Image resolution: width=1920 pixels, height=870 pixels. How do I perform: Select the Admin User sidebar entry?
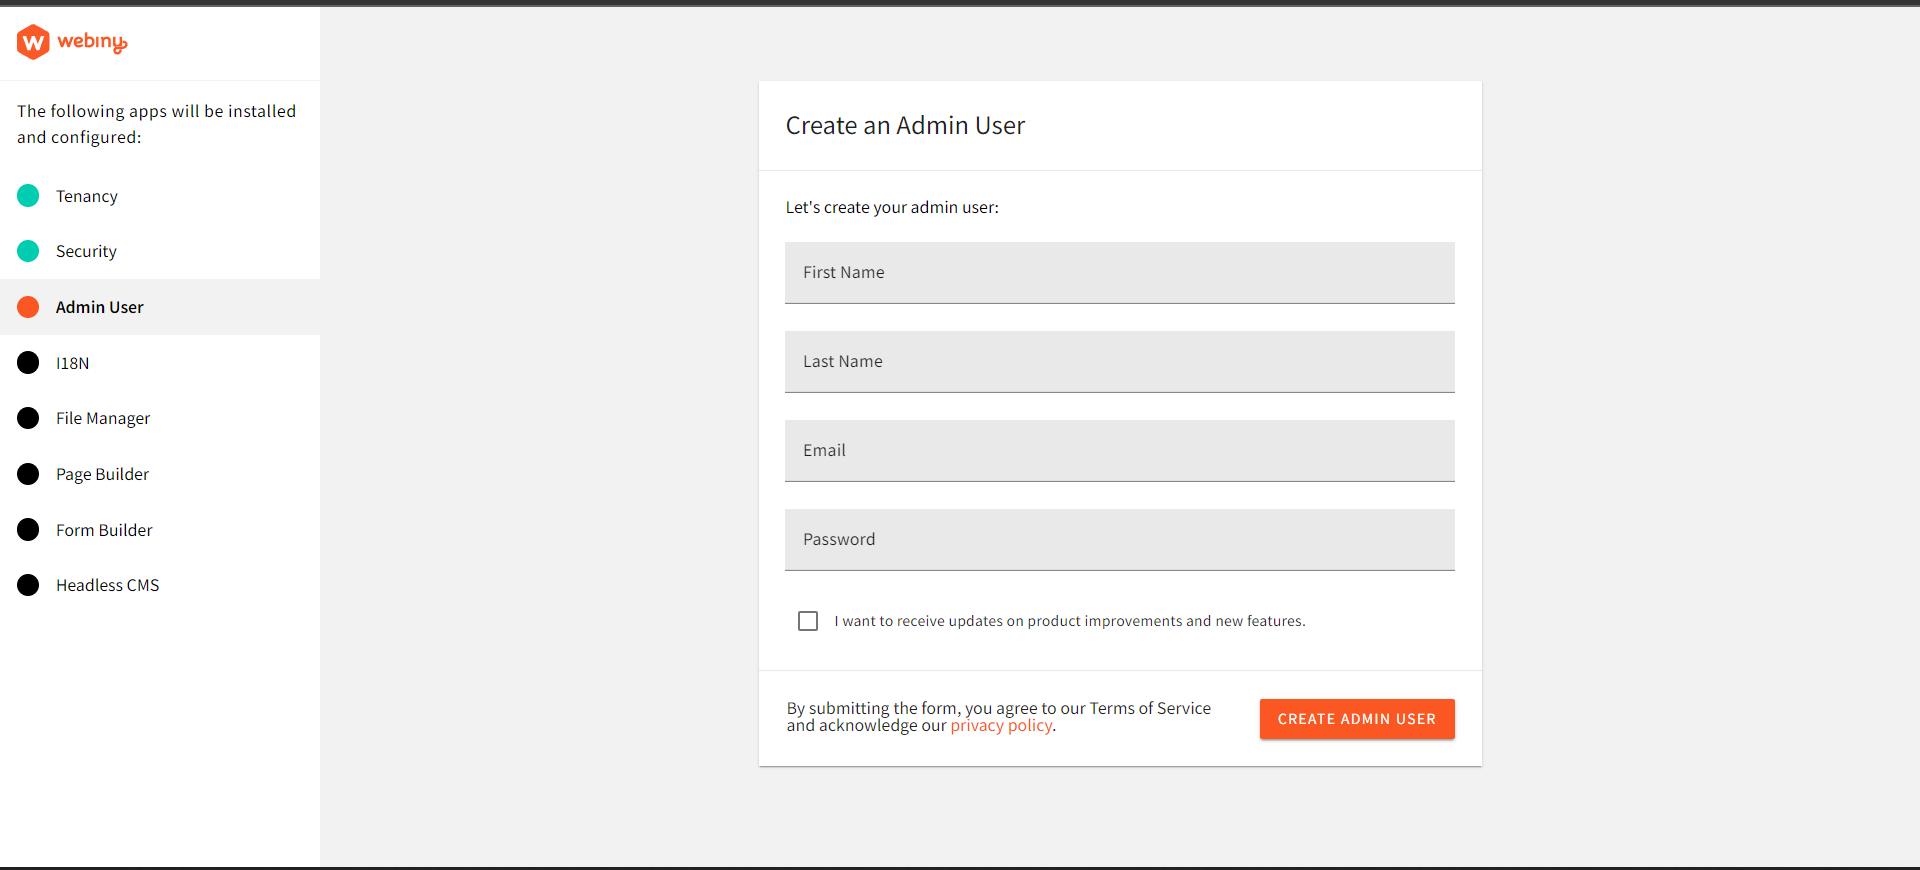click(100, 307)
